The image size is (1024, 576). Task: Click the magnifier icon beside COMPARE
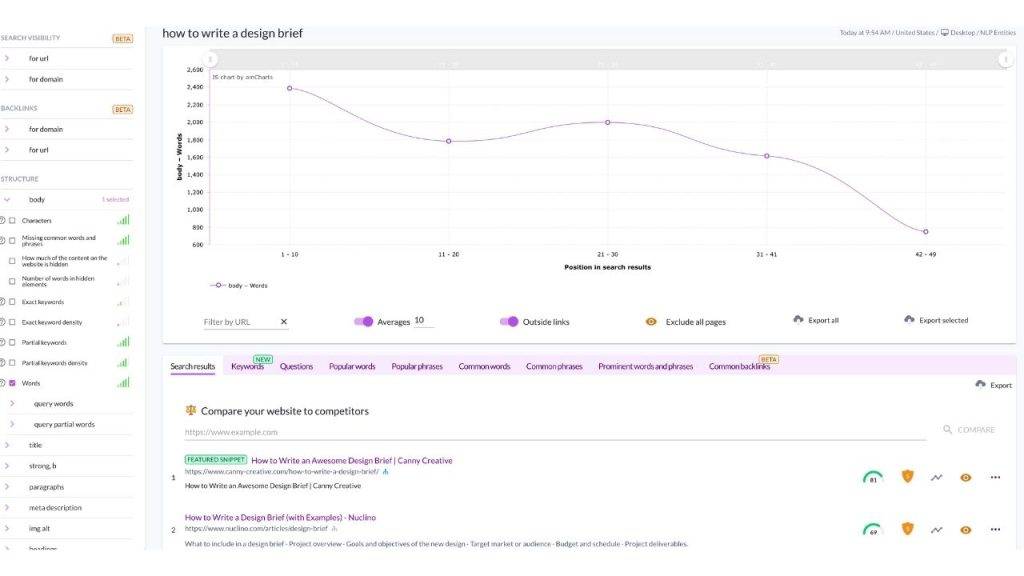coord(947,429)
